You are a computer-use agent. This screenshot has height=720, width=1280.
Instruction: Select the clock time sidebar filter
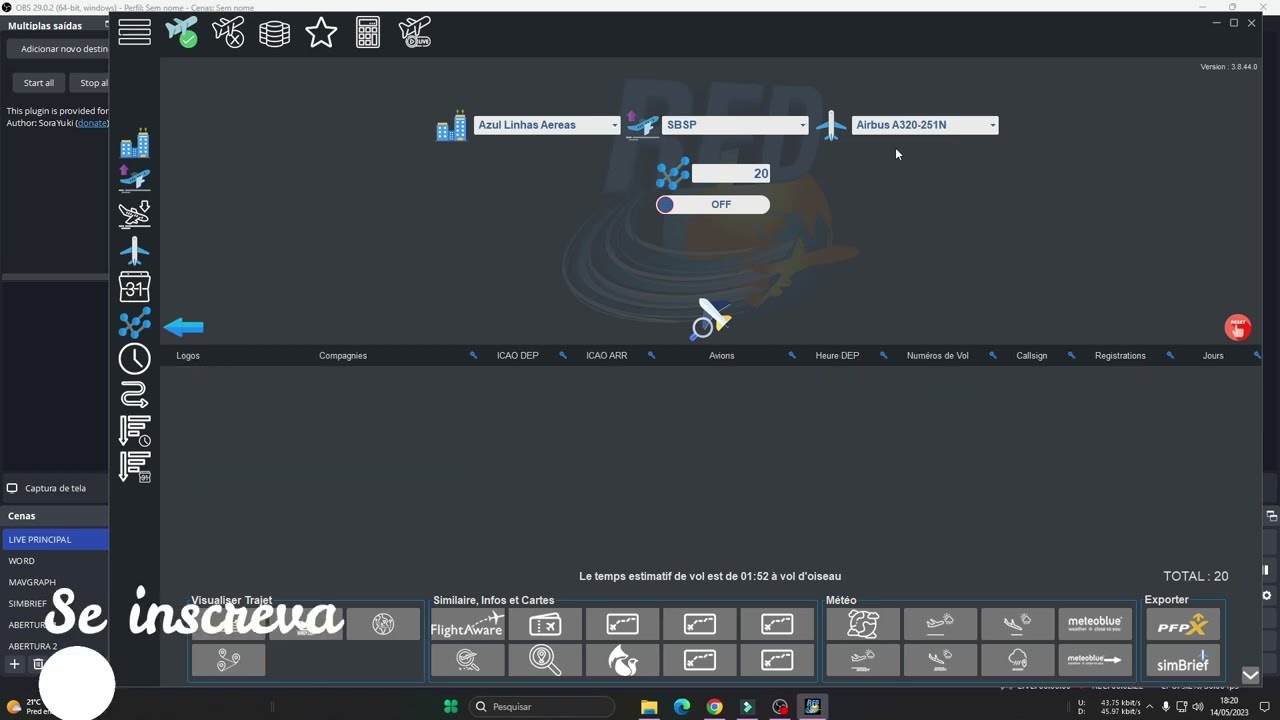(x=134, y=359)
